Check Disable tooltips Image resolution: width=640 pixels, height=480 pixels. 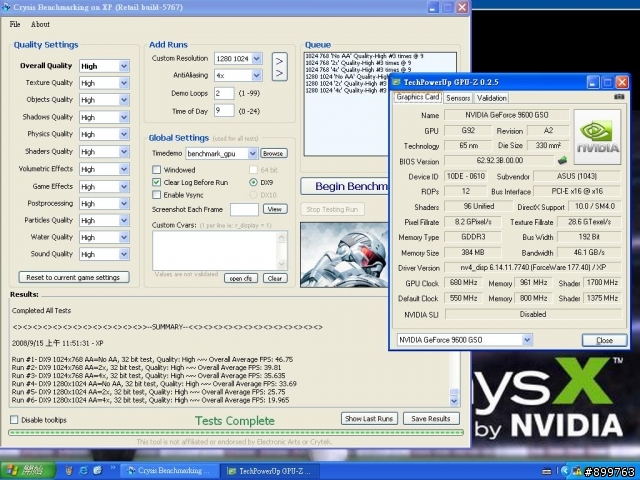point(14,420)
